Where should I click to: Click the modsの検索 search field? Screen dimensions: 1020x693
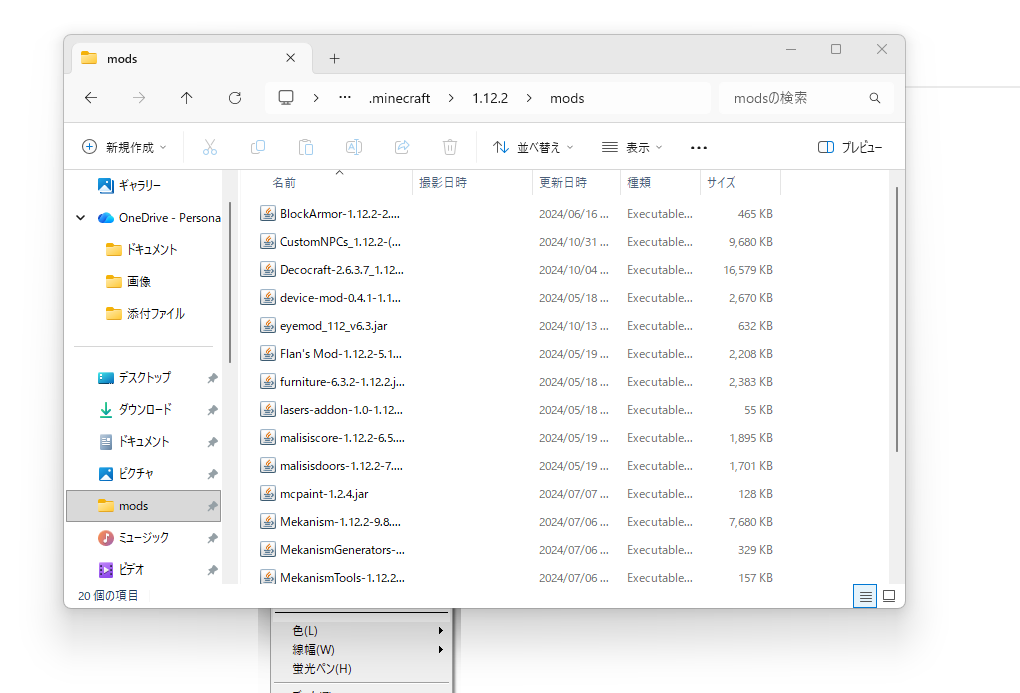coord(795,98)
